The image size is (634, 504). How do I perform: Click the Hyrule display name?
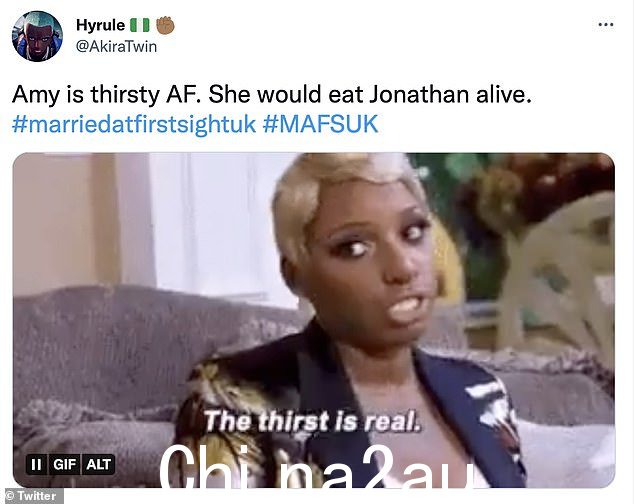[x=100, y=25]
